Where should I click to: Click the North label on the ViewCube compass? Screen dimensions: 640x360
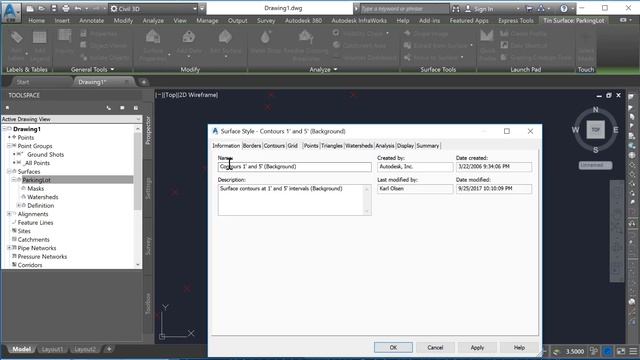[x=596, y=109]
